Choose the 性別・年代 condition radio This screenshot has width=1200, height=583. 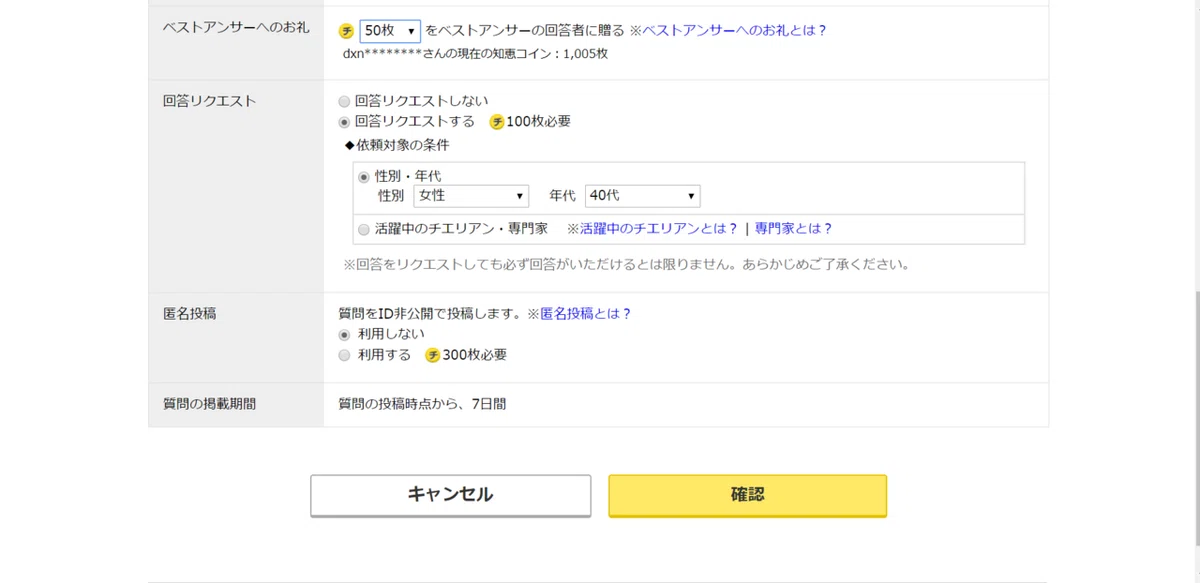coord(364,176)
